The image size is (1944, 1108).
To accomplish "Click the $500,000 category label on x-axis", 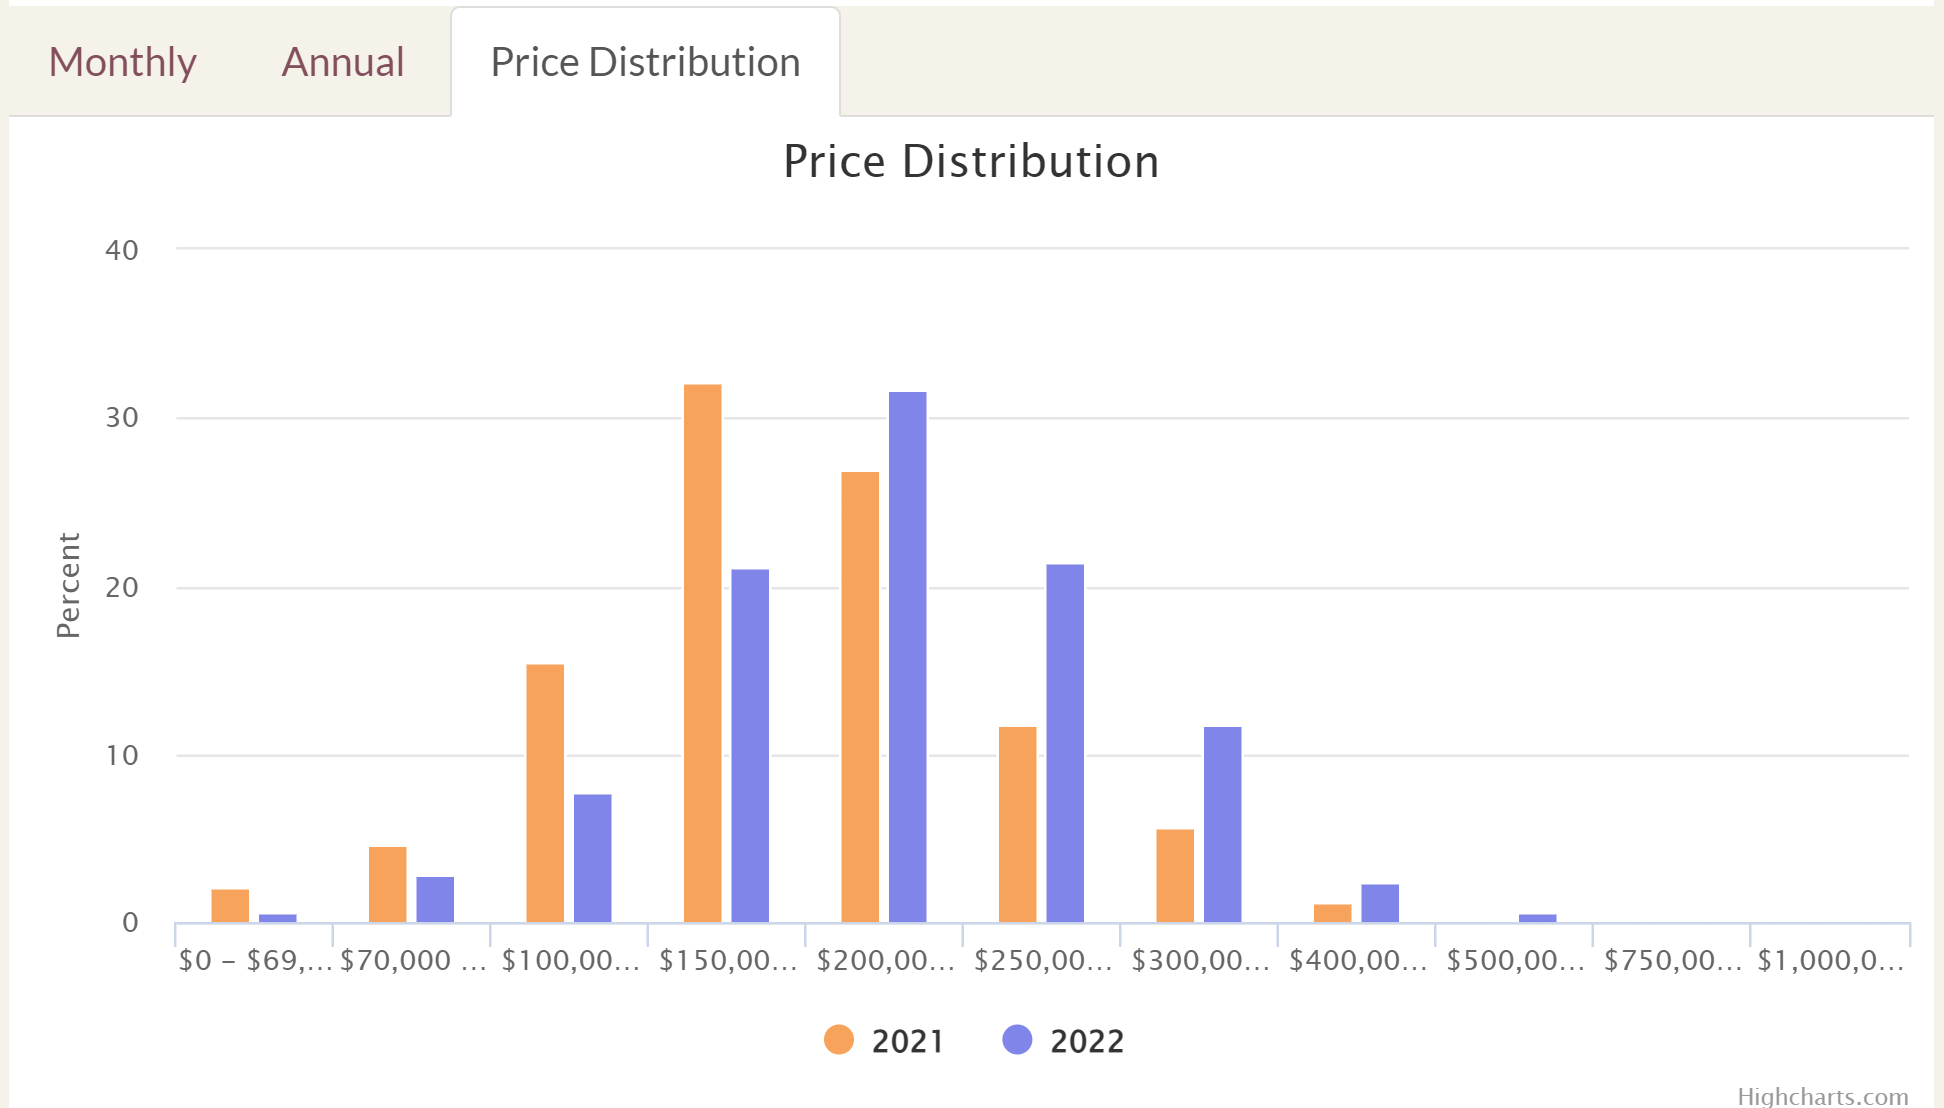I will click(x=1514, y=959).
